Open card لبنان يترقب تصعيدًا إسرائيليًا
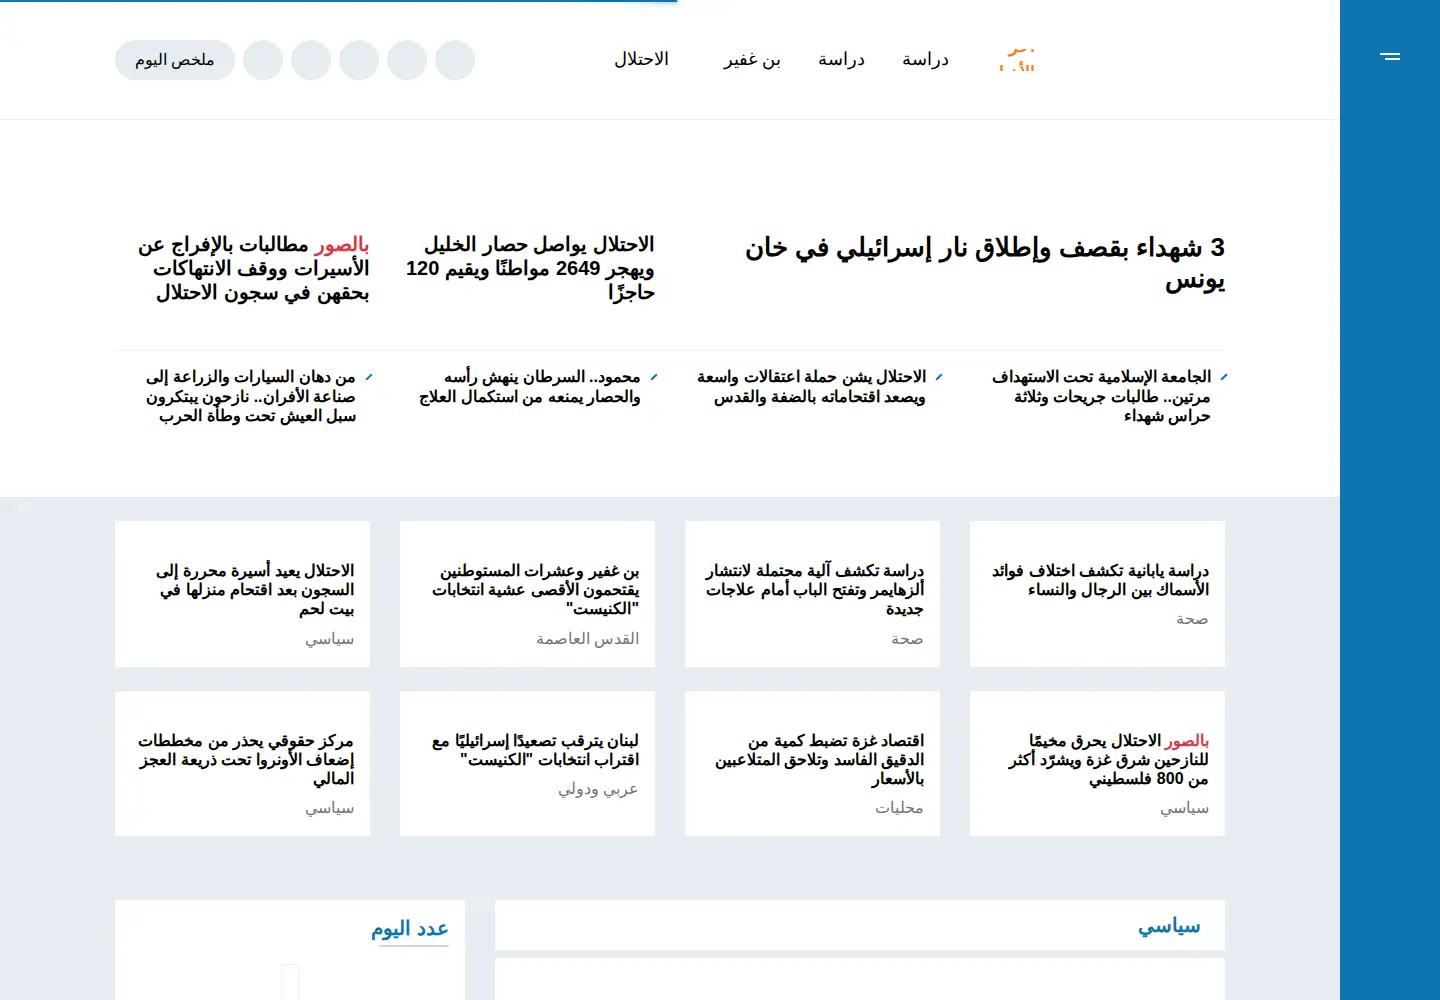Screen dimensions: 1440x1000 [x=535, y=750]
